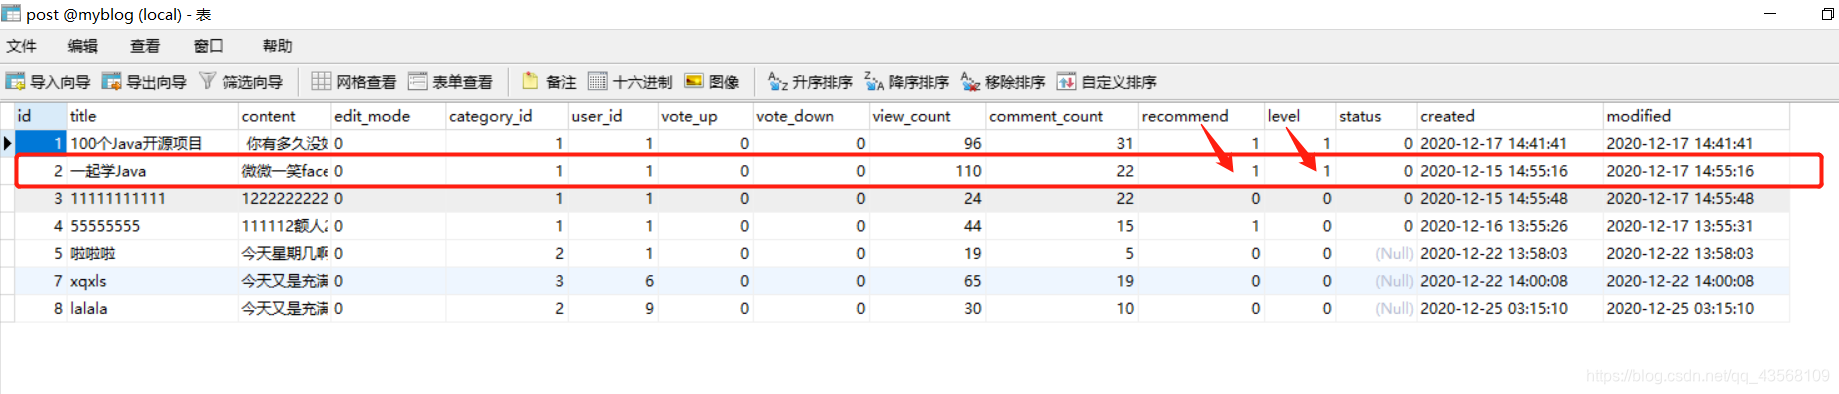1839x394 pixels.
Task: Click created cell '2020-12-17 14:41:41'
Action: 1510,143
